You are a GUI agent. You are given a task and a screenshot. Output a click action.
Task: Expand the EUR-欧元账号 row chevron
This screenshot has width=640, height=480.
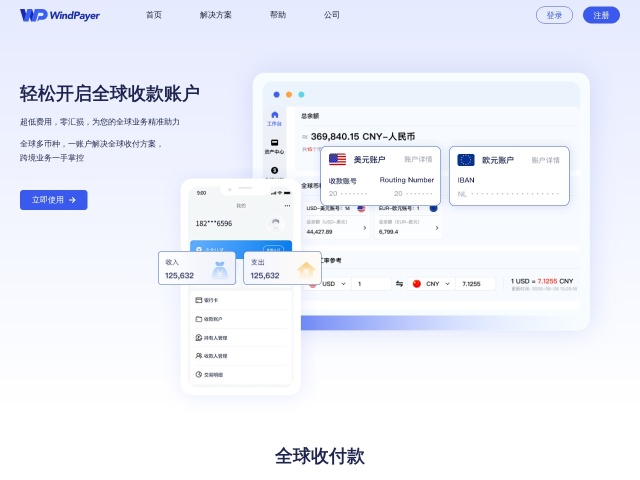[x=437, y=228]
